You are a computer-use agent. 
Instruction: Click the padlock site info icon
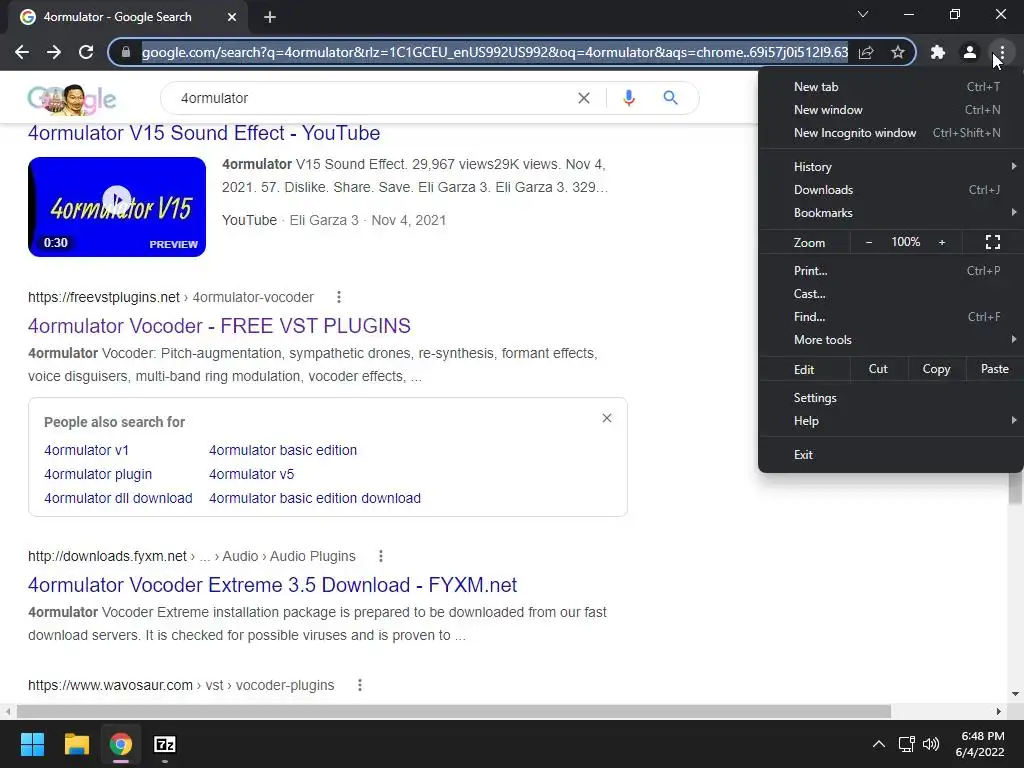coord(126,52)
